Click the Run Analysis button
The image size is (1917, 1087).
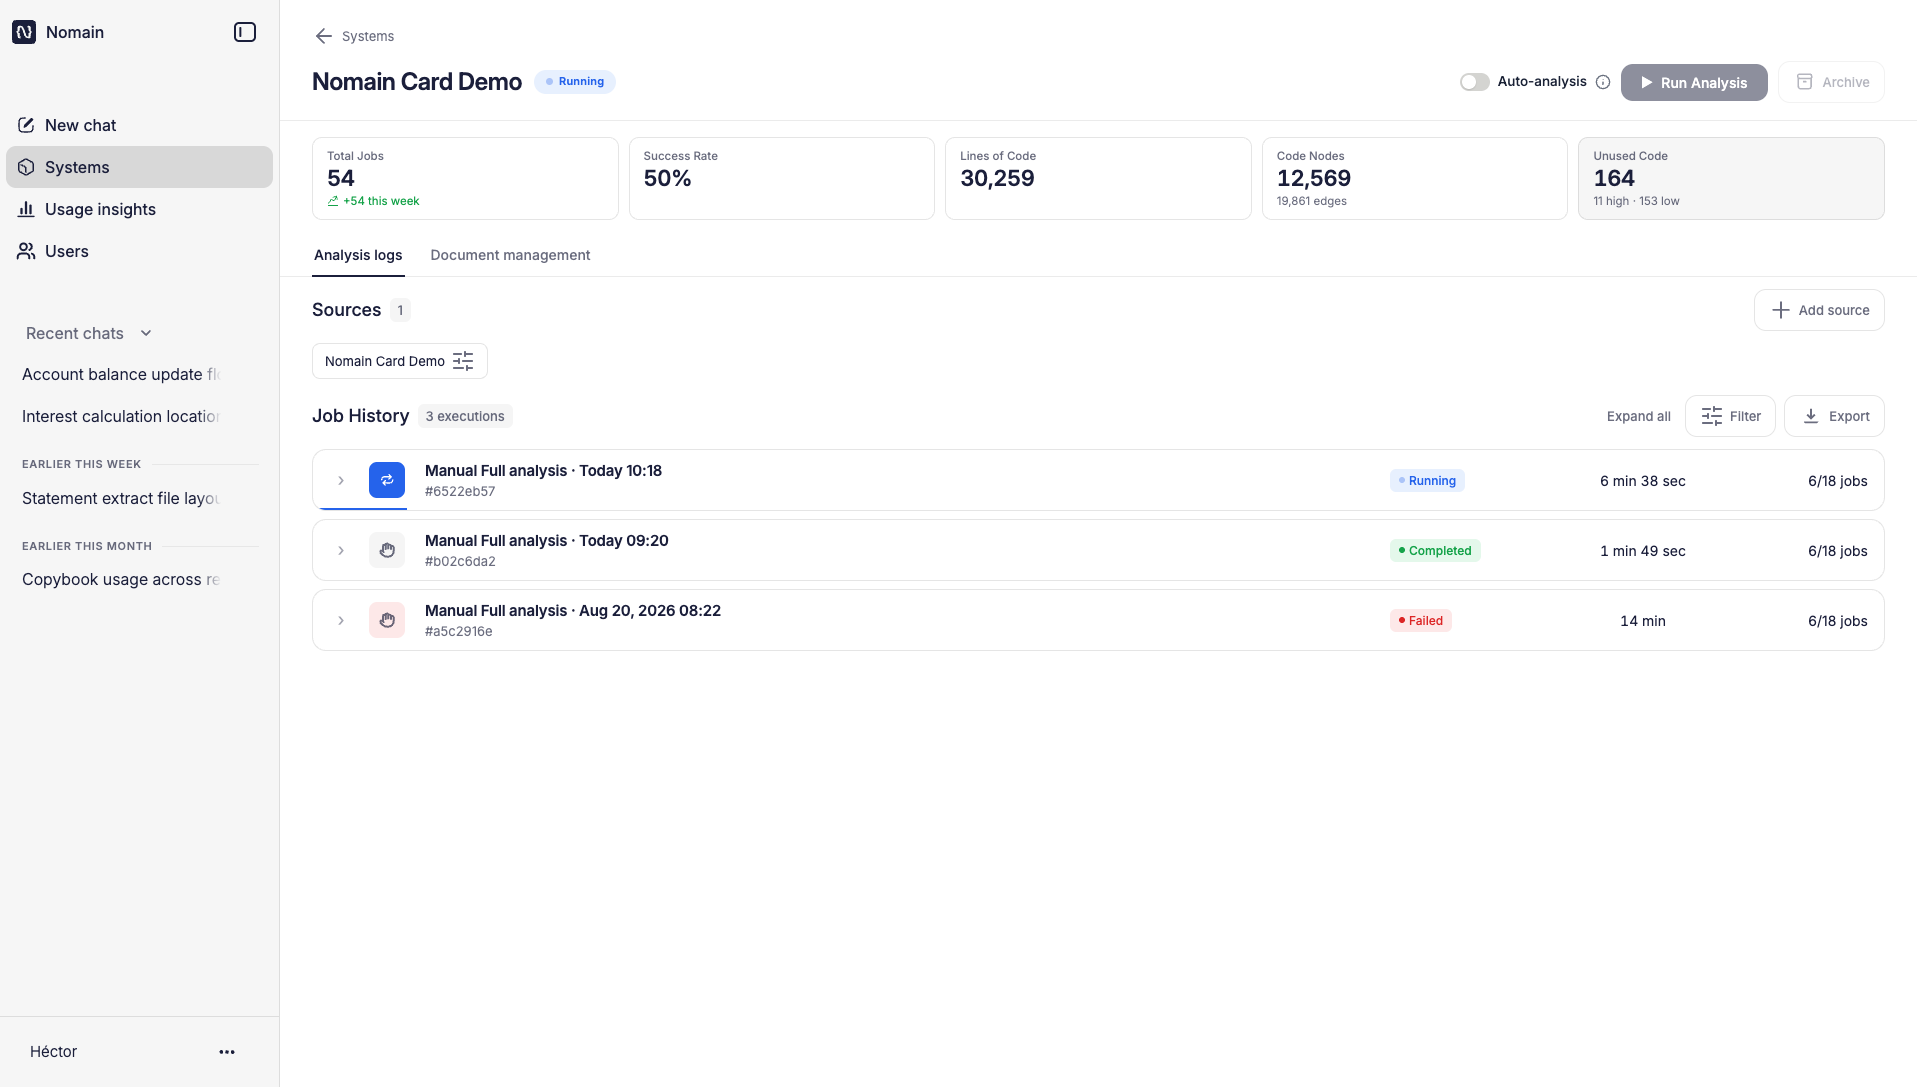click(x=1694, y=82)
